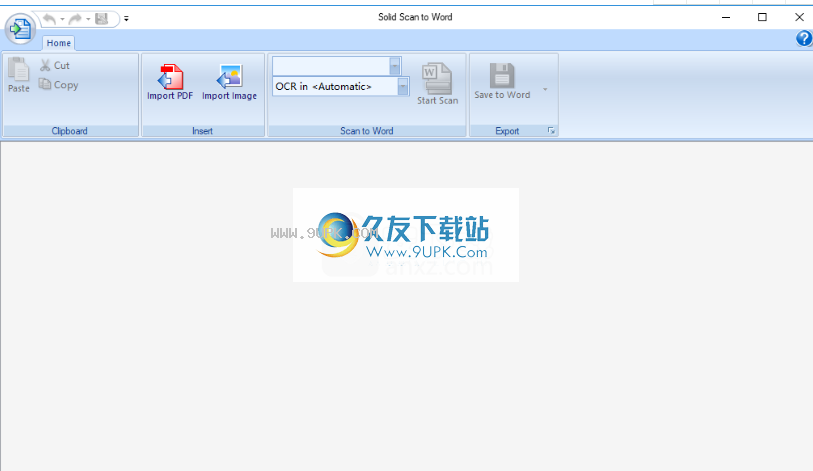The image size is (813, 471).
Task: Click inside the empty scanner selection field
Action: click(331, 66)
